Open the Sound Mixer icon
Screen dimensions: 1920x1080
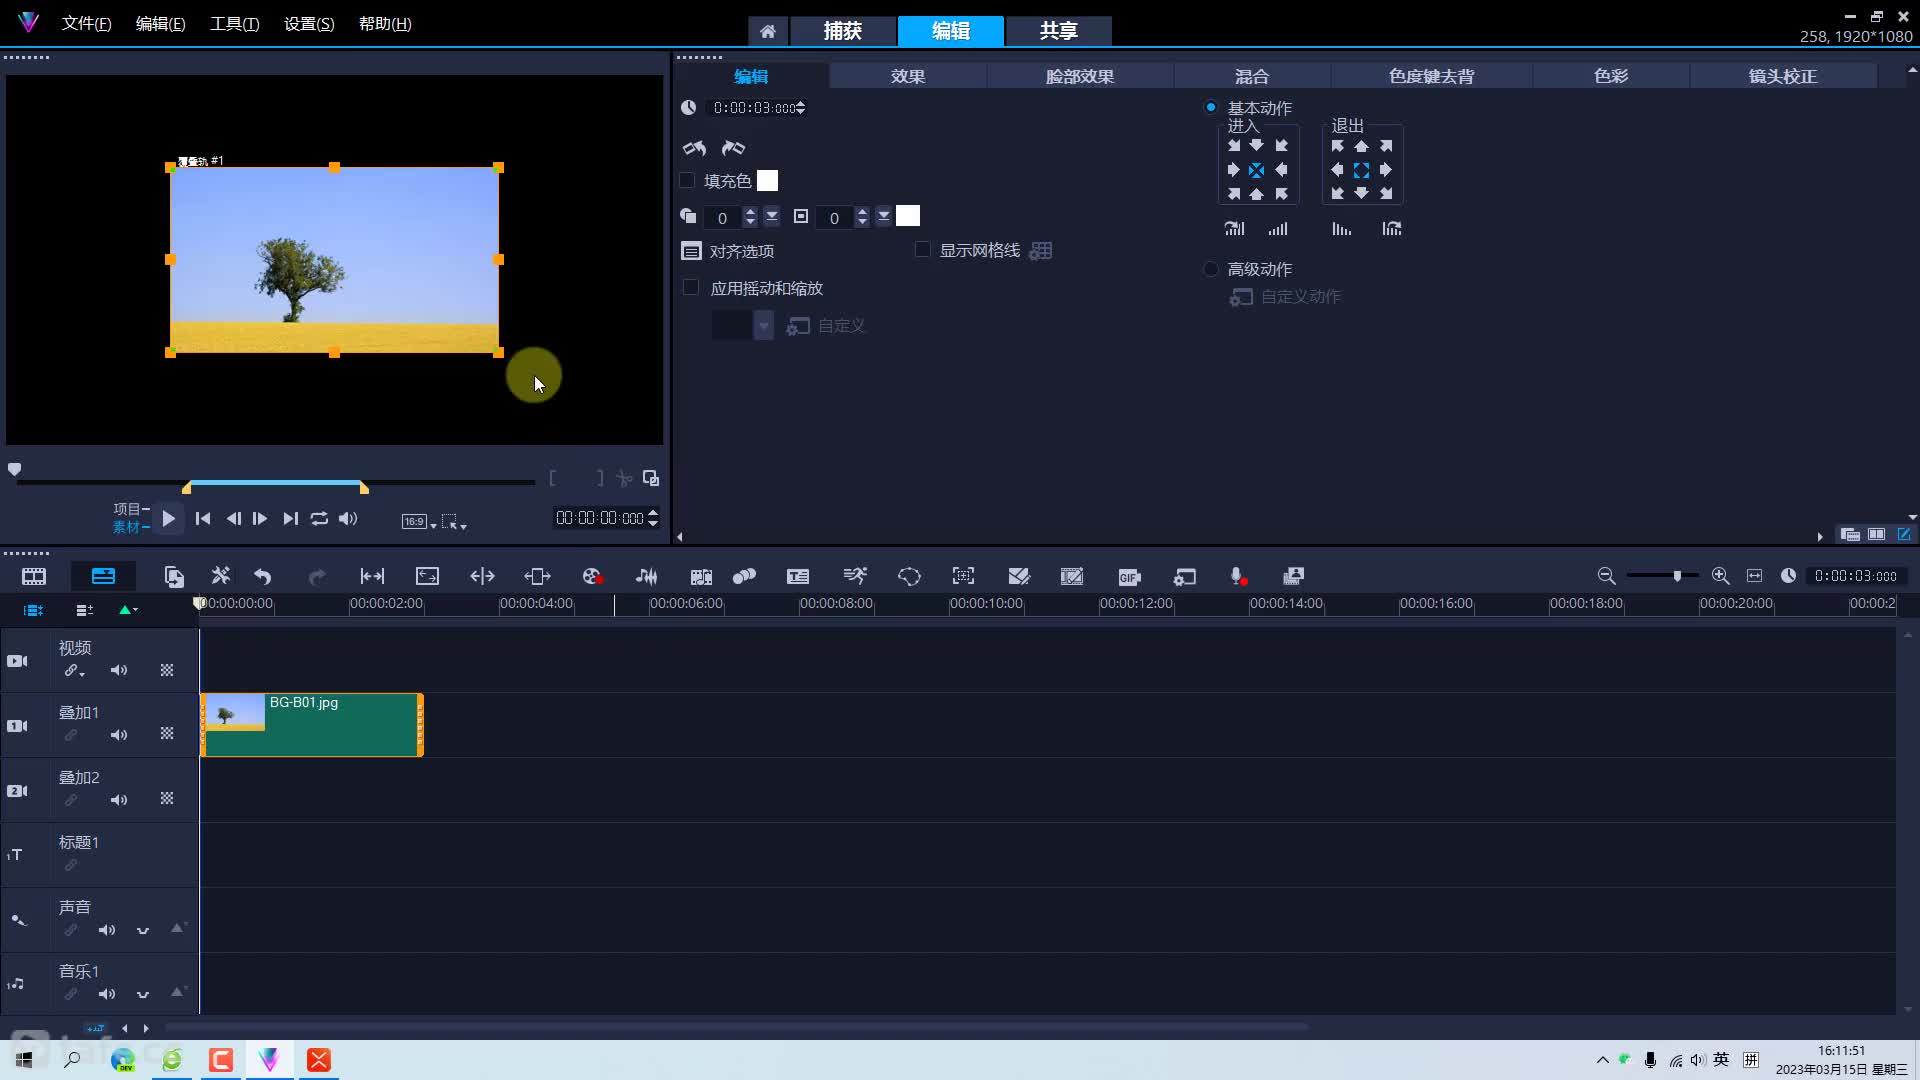tap(647, 576)
